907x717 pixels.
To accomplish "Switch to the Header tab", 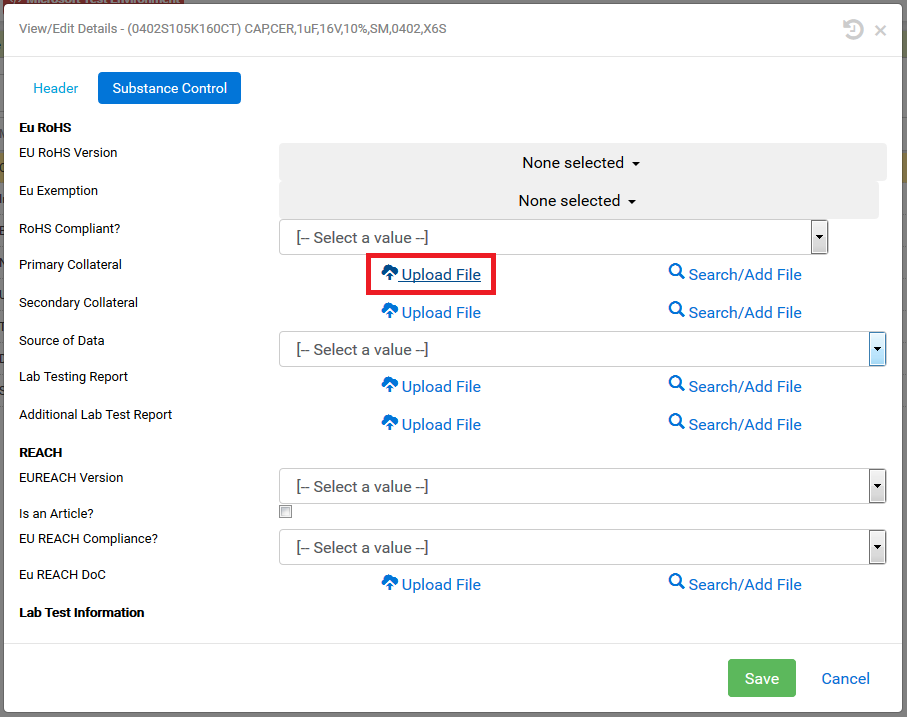I will (55, 88).
